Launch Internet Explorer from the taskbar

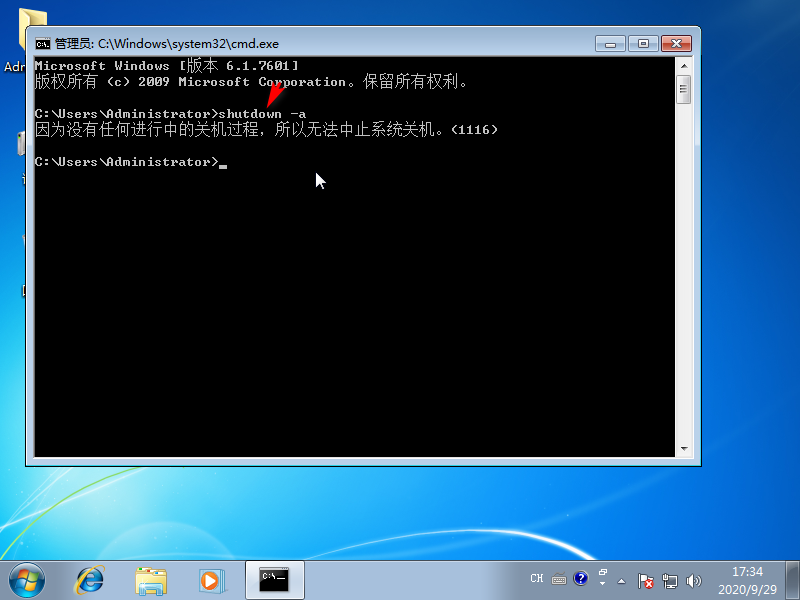(x=90, y=579)
